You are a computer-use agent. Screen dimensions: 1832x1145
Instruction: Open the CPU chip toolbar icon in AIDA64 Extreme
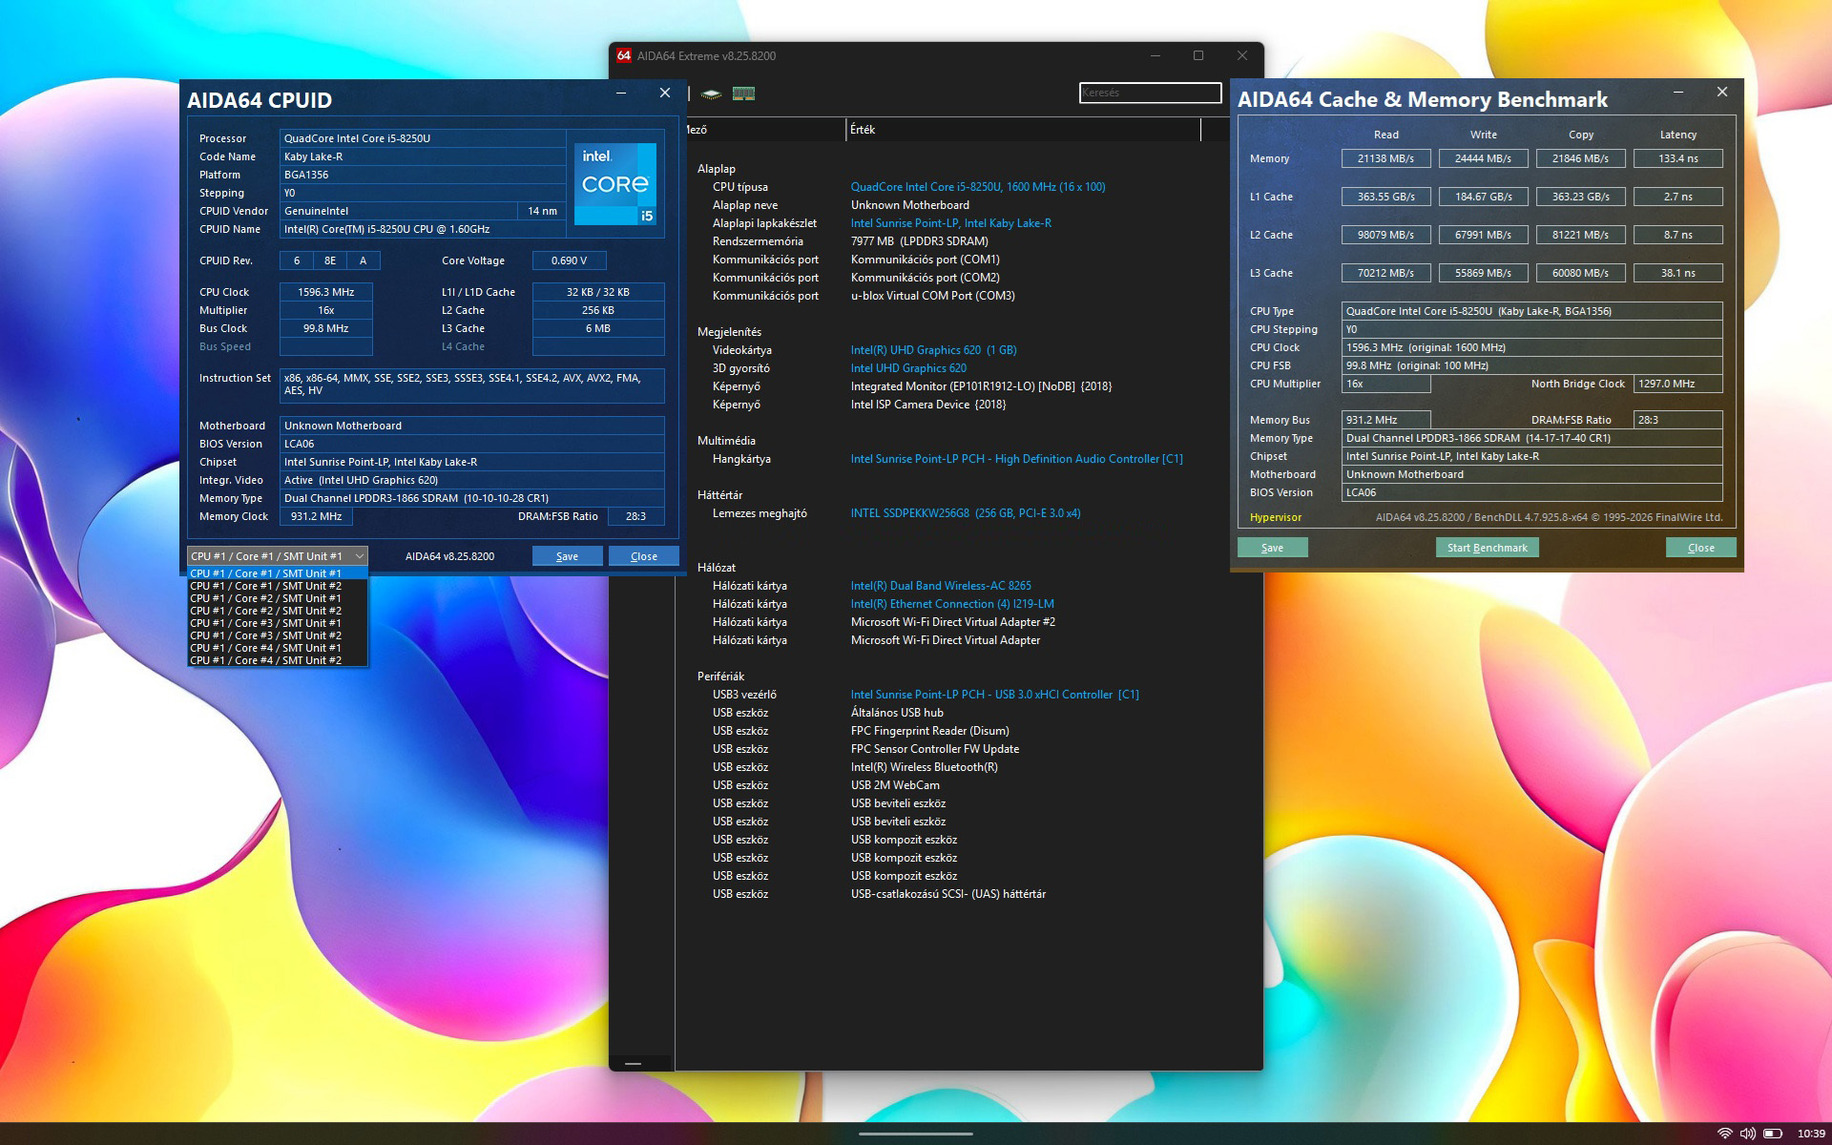[x=711, y=94]
